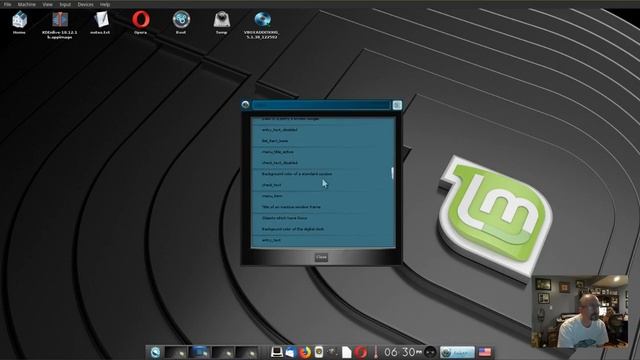
Task: Open the Home desktop icon
Action: 19,22
